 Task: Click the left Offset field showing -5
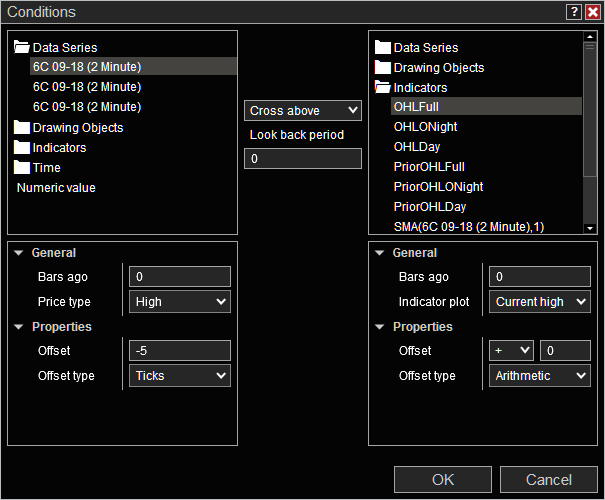coord(180,351)
